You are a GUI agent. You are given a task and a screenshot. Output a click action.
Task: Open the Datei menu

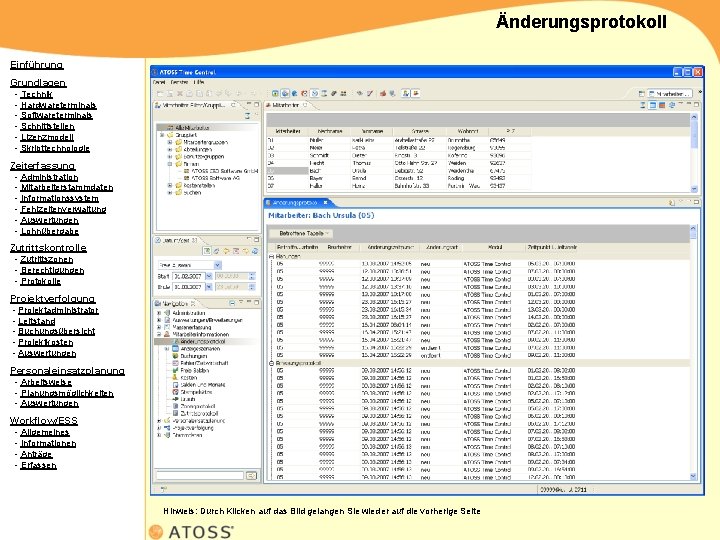point(159,82)
